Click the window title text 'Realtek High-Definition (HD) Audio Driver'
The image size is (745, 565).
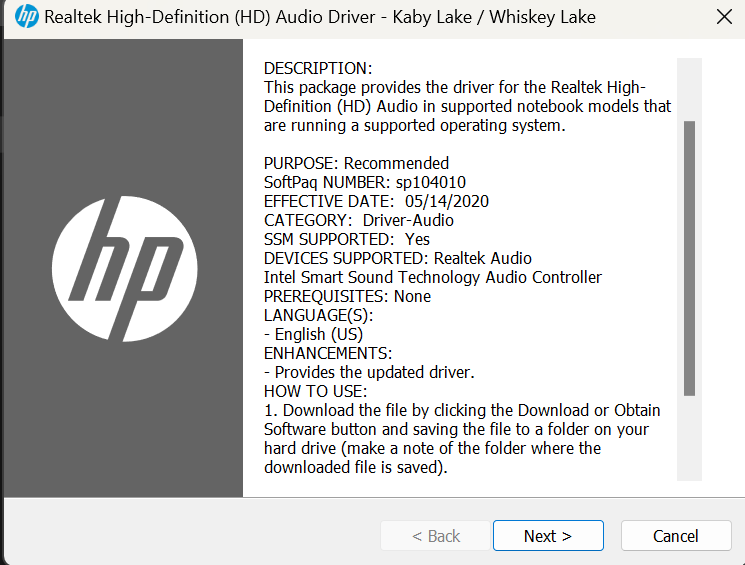click(x=210, y=17)
